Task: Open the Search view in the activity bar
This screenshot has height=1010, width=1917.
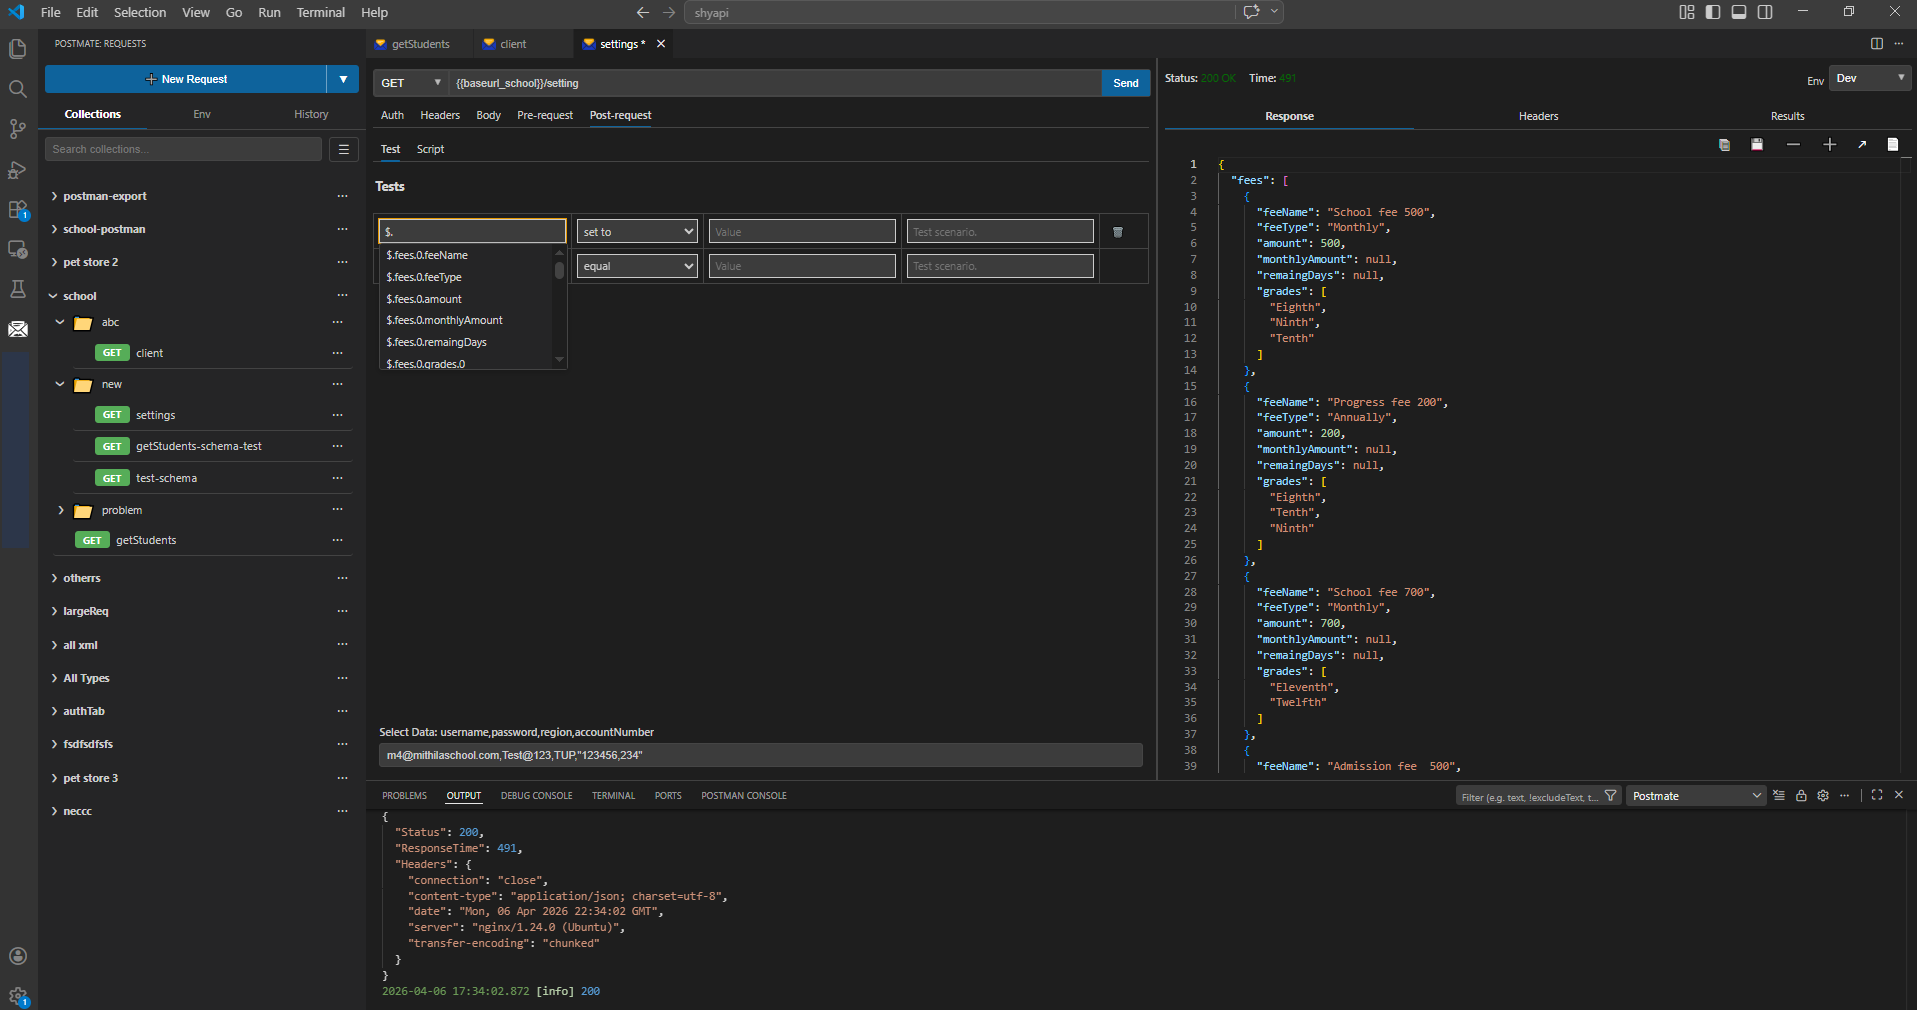Action: coord(17,89)
